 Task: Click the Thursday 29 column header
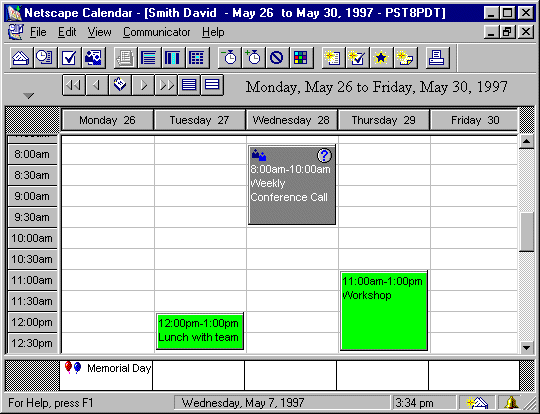pos(384,120)
